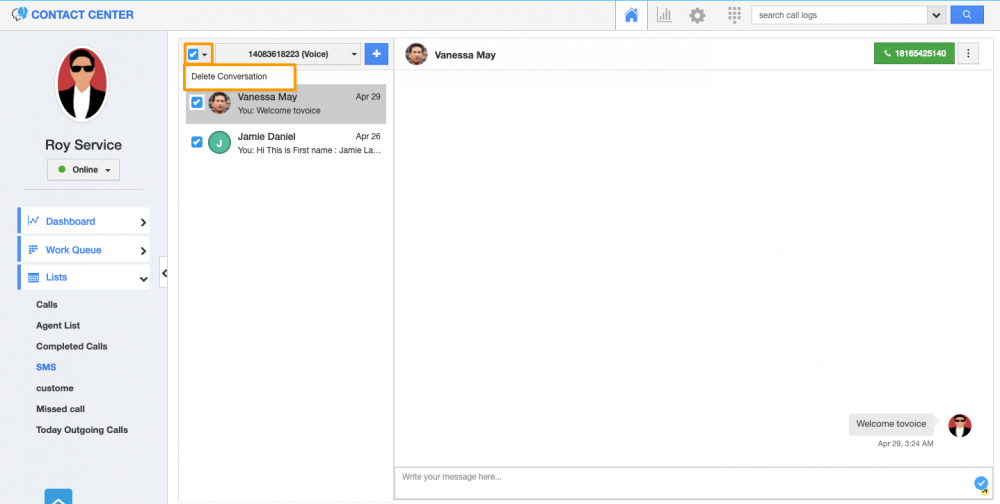Image resolution: width=1000 pixels, height=504 pixels.
Task: Click the blue search magnifier button
Action: (966, 15)
